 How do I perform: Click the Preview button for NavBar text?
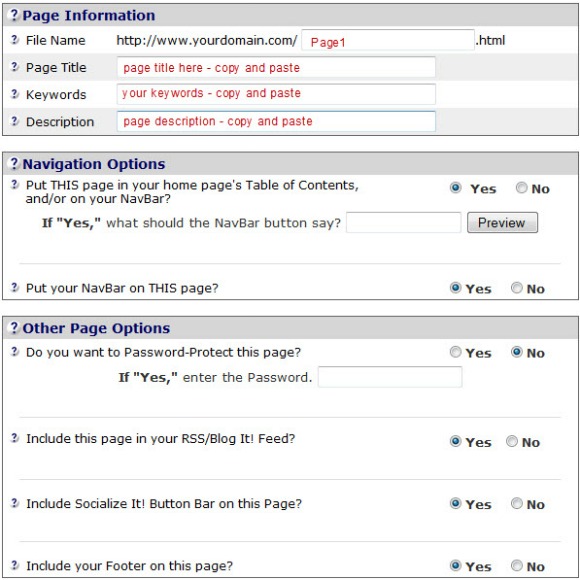(x=502, y=222)
